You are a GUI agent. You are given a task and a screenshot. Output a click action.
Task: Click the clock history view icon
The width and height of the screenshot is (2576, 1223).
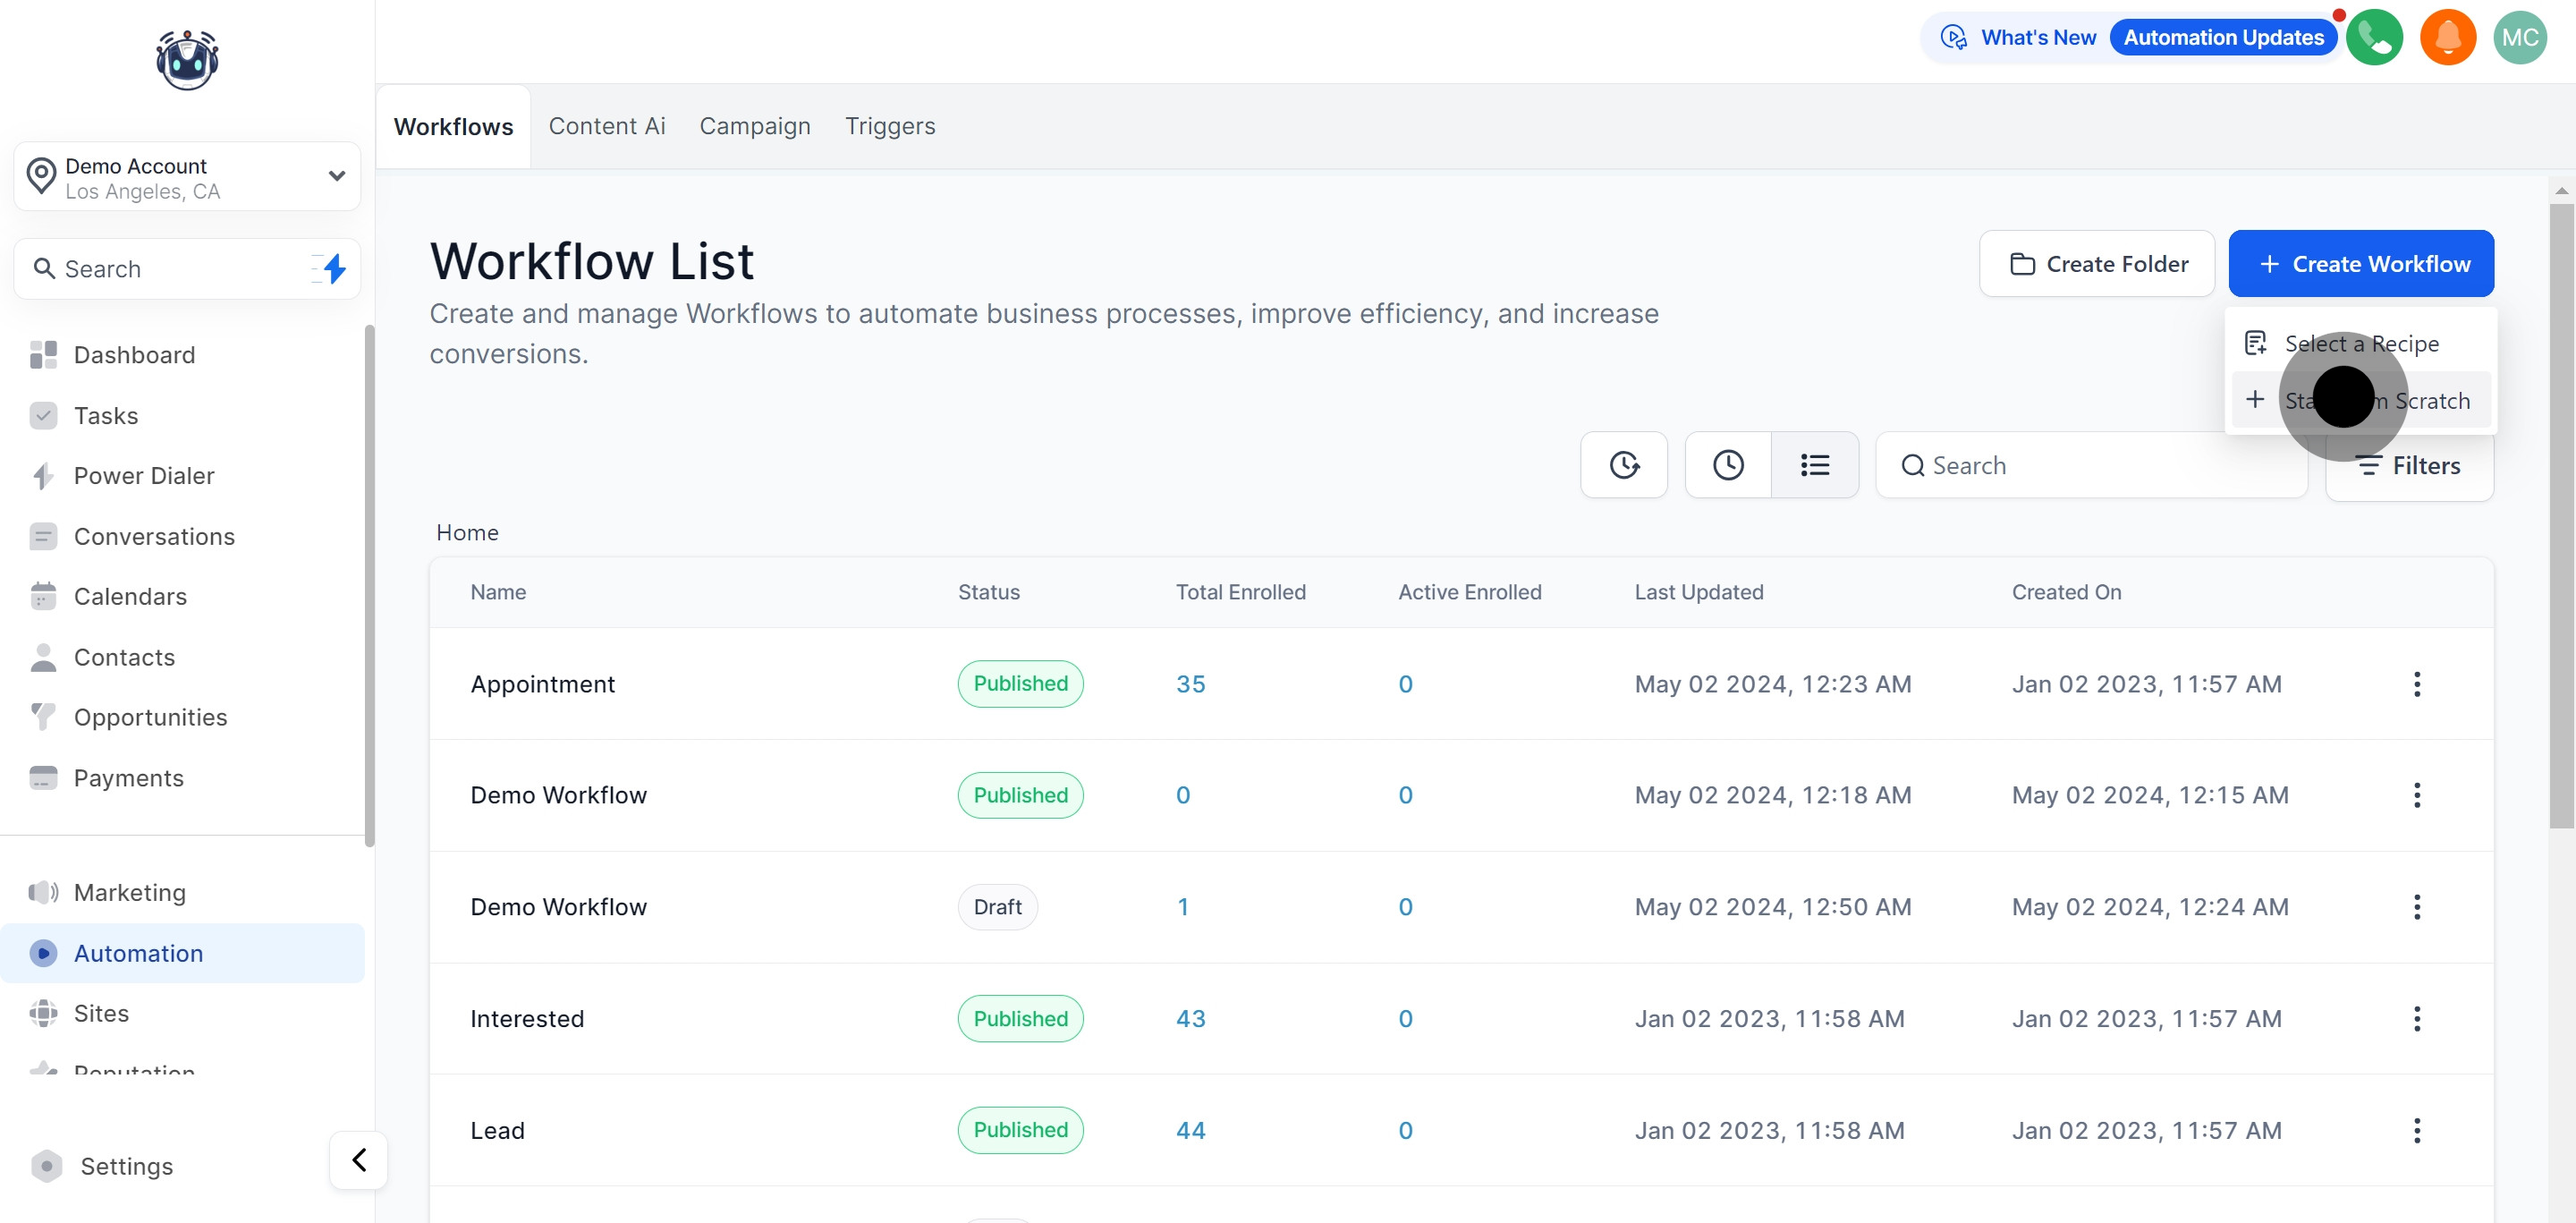click(1727, 465)
